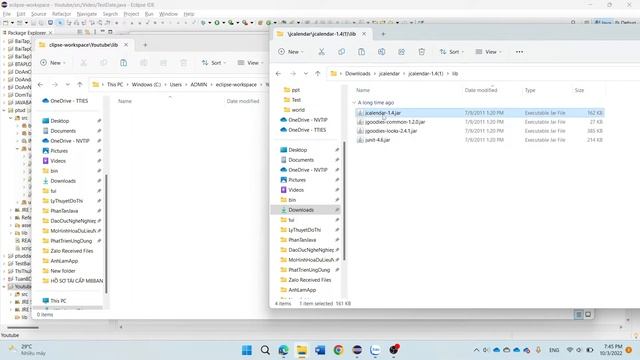Click Rename icon in jcalendar lib window

pos(381,52)
